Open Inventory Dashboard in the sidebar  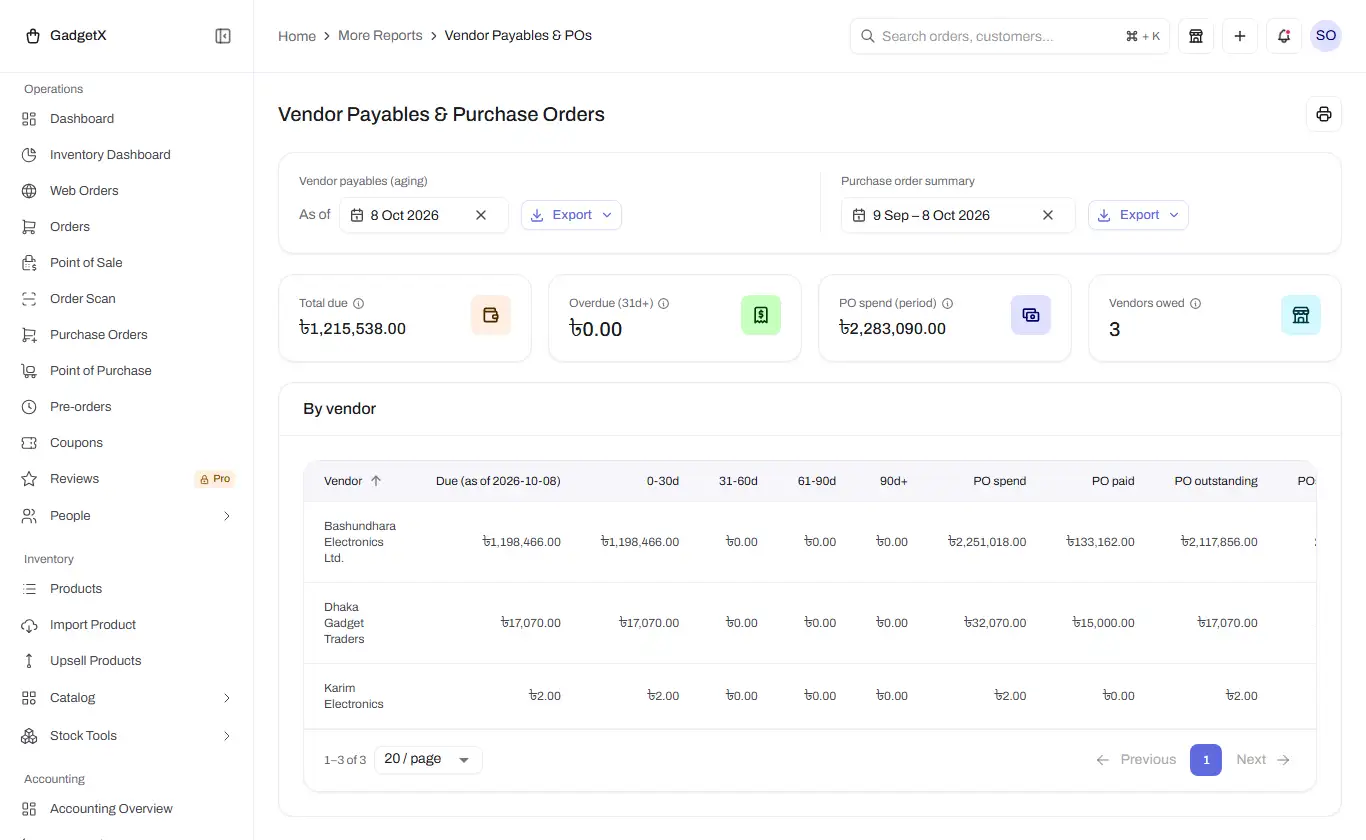127,155
